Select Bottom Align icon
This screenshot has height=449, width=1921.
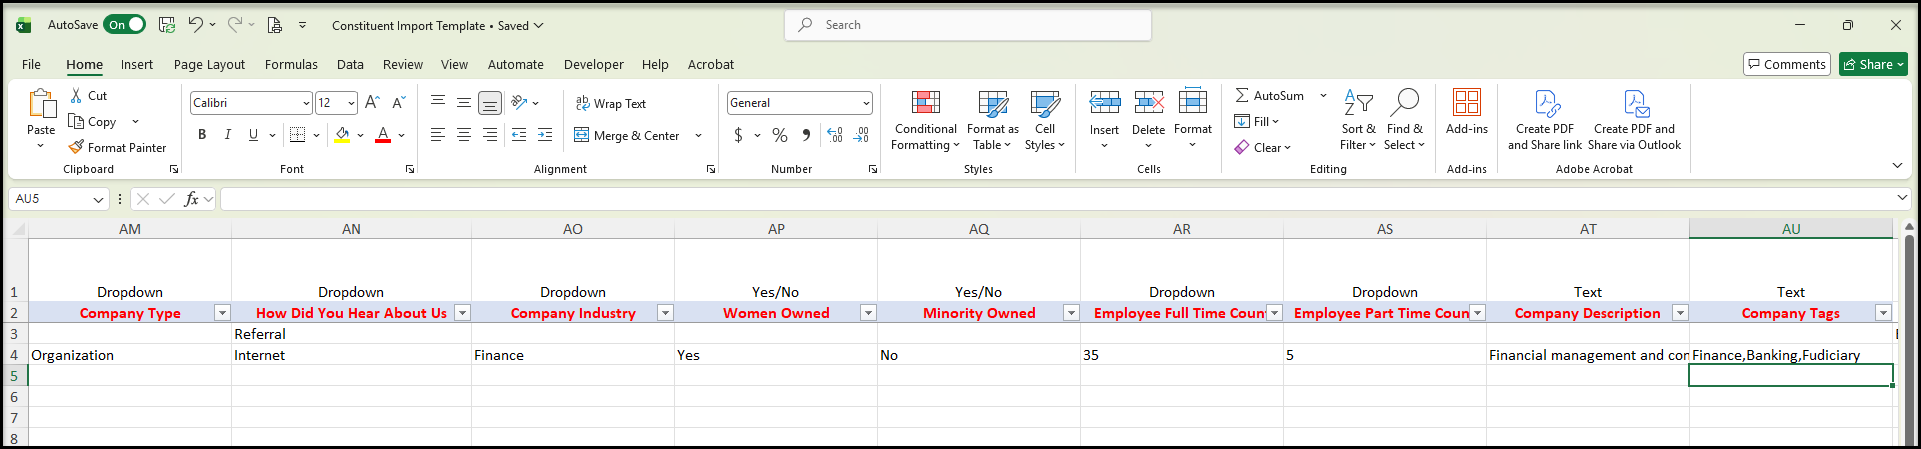(x=490, y=103)
